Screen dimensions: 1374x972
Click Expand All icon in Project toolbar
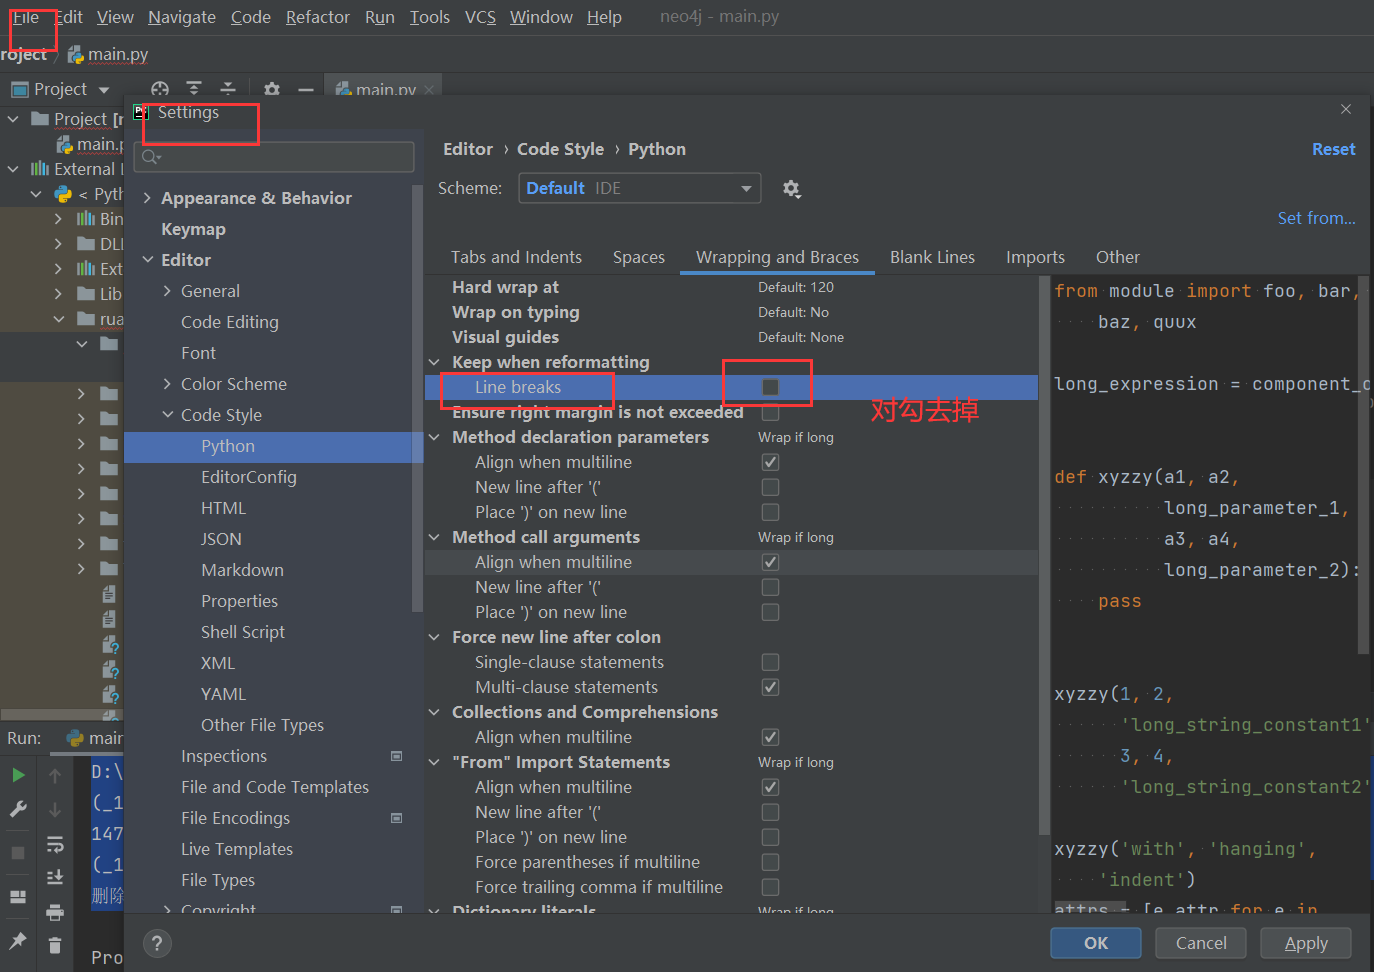[194, 89]
